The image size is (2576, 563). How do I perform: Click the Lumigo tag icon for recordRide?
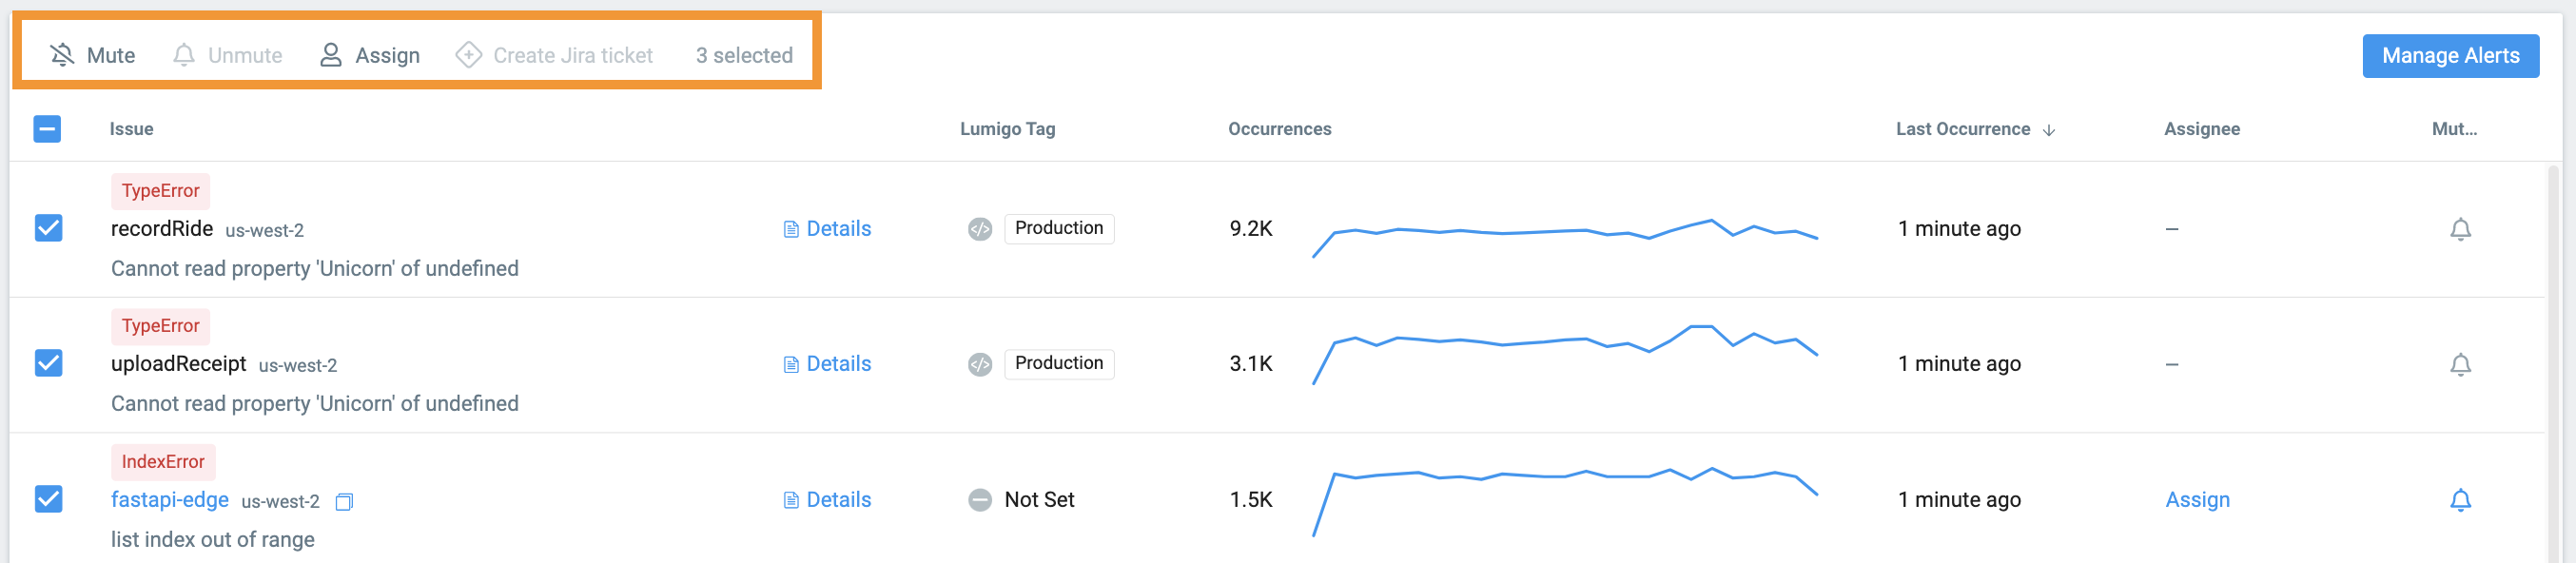click(x=979, y=229)
